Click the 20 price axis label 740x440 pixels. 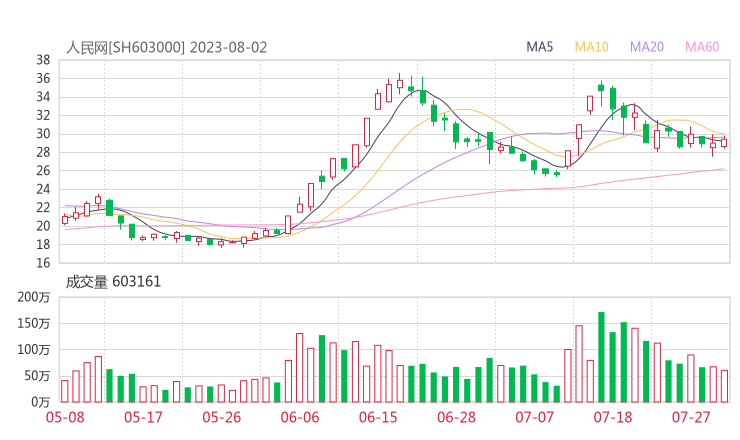[x=43, y=226]
